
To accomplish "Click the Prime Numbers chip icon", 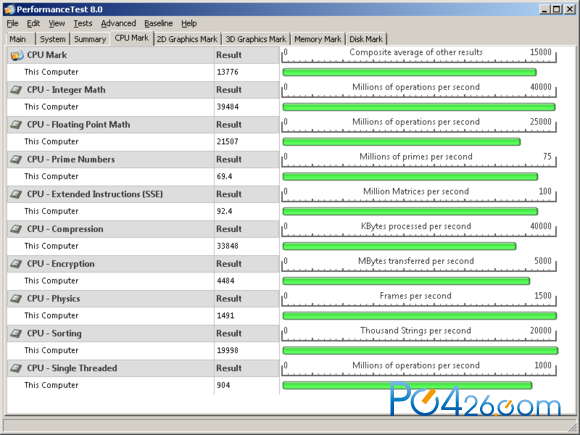I will (x=16, y=159).
